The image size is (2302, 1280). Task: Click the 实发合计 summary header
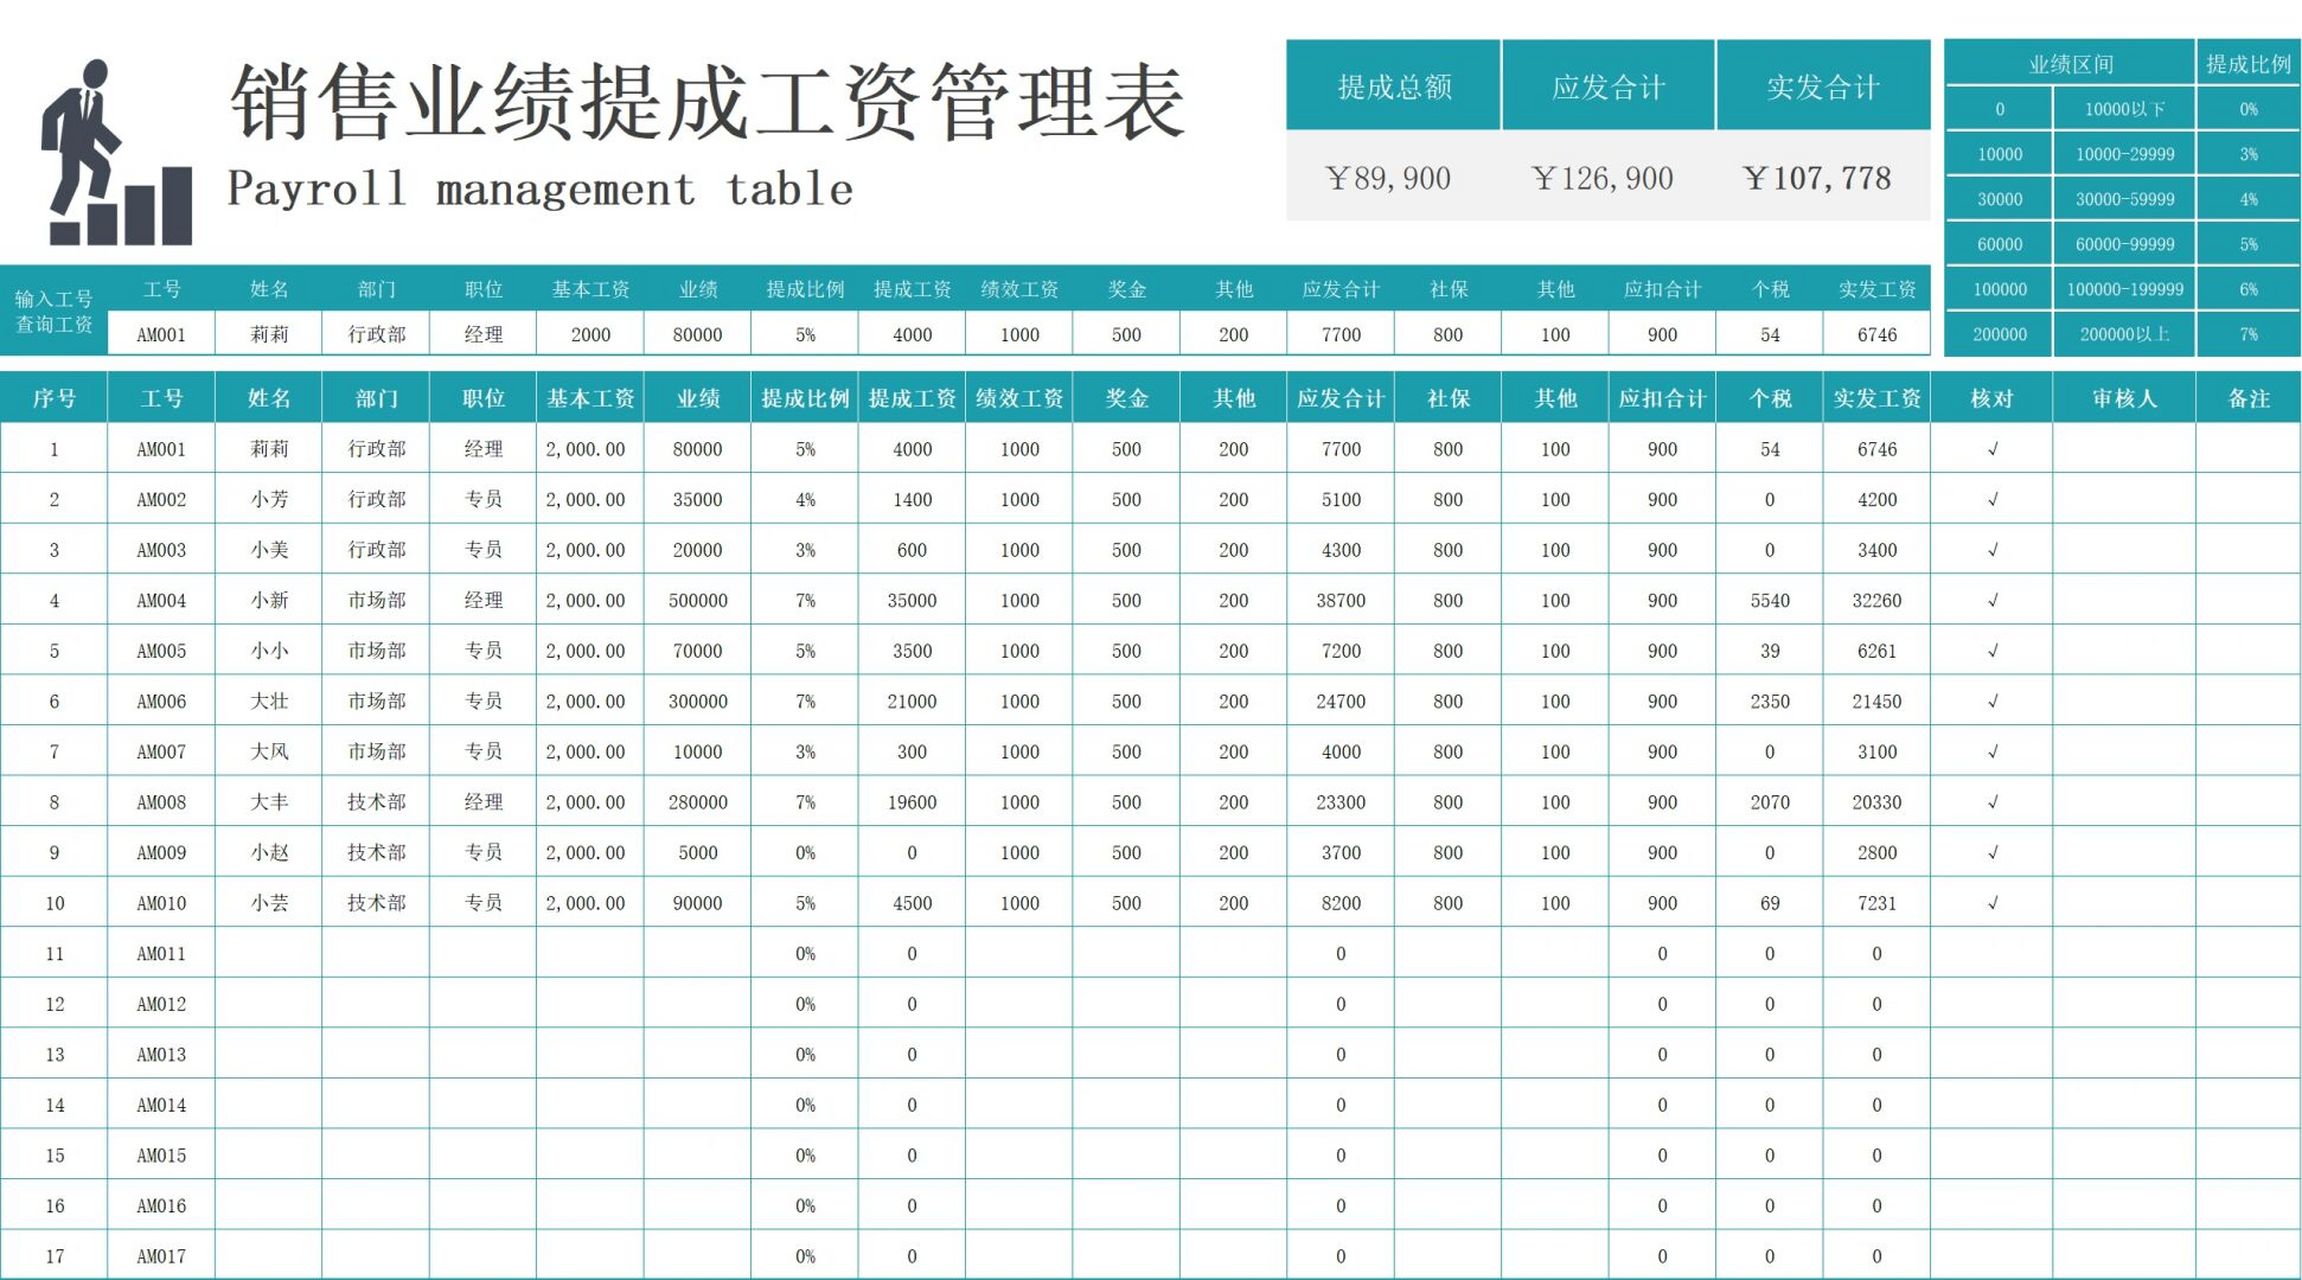coord(1823,86)
